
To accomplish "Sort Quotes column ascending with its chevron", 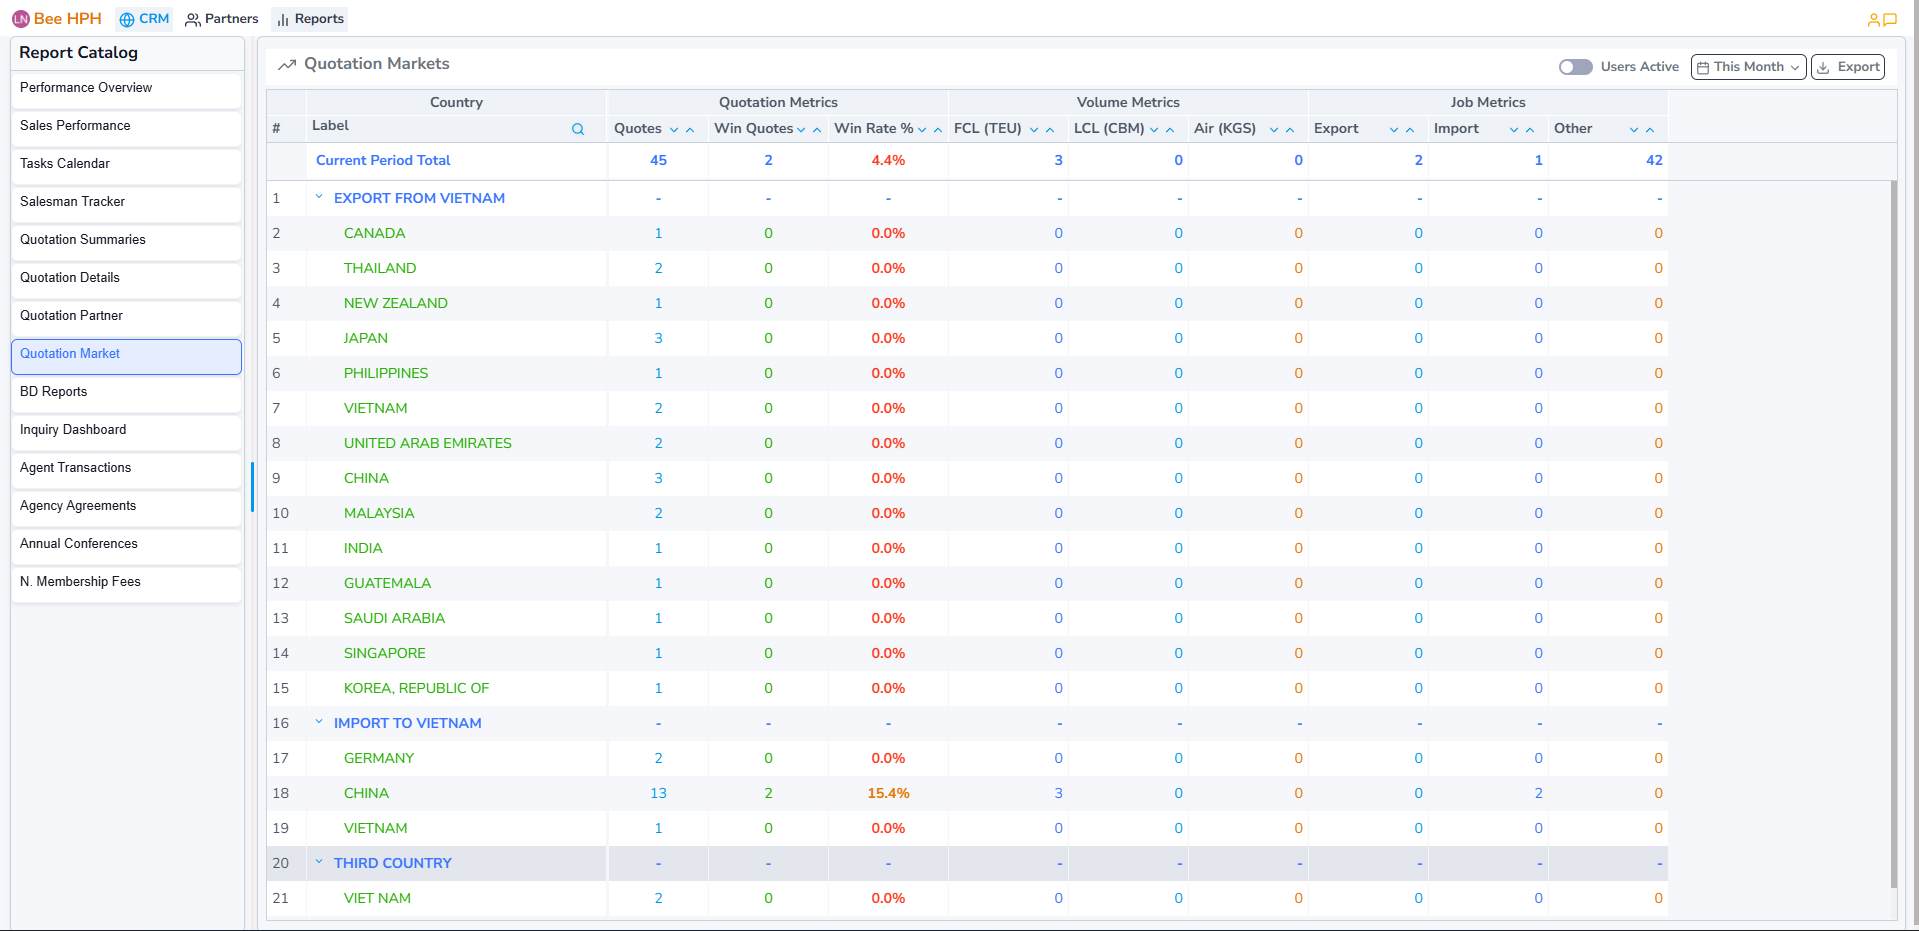I will point(691,129).
